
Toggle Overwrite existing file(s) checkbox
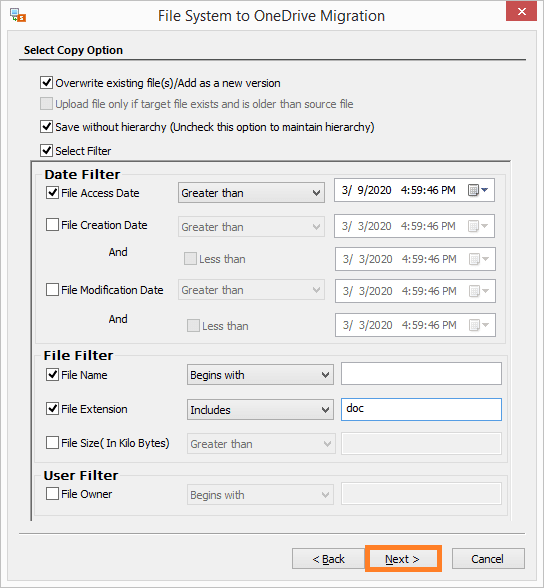pyautogui.click(x=46, y=82)
